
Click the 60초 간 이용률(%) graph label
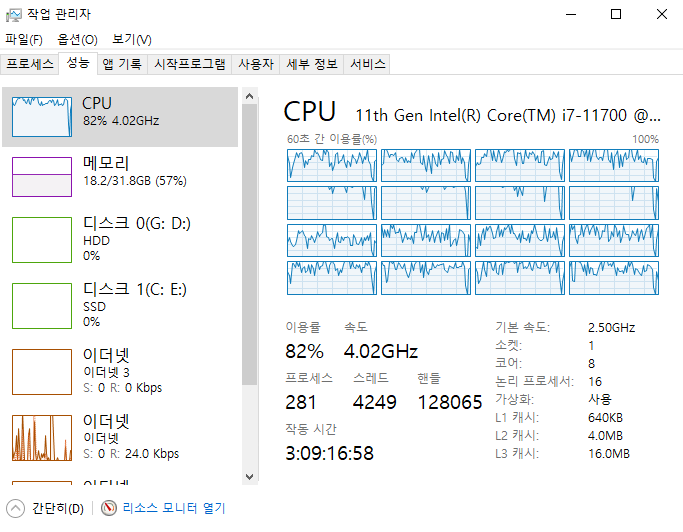[332, 139]
